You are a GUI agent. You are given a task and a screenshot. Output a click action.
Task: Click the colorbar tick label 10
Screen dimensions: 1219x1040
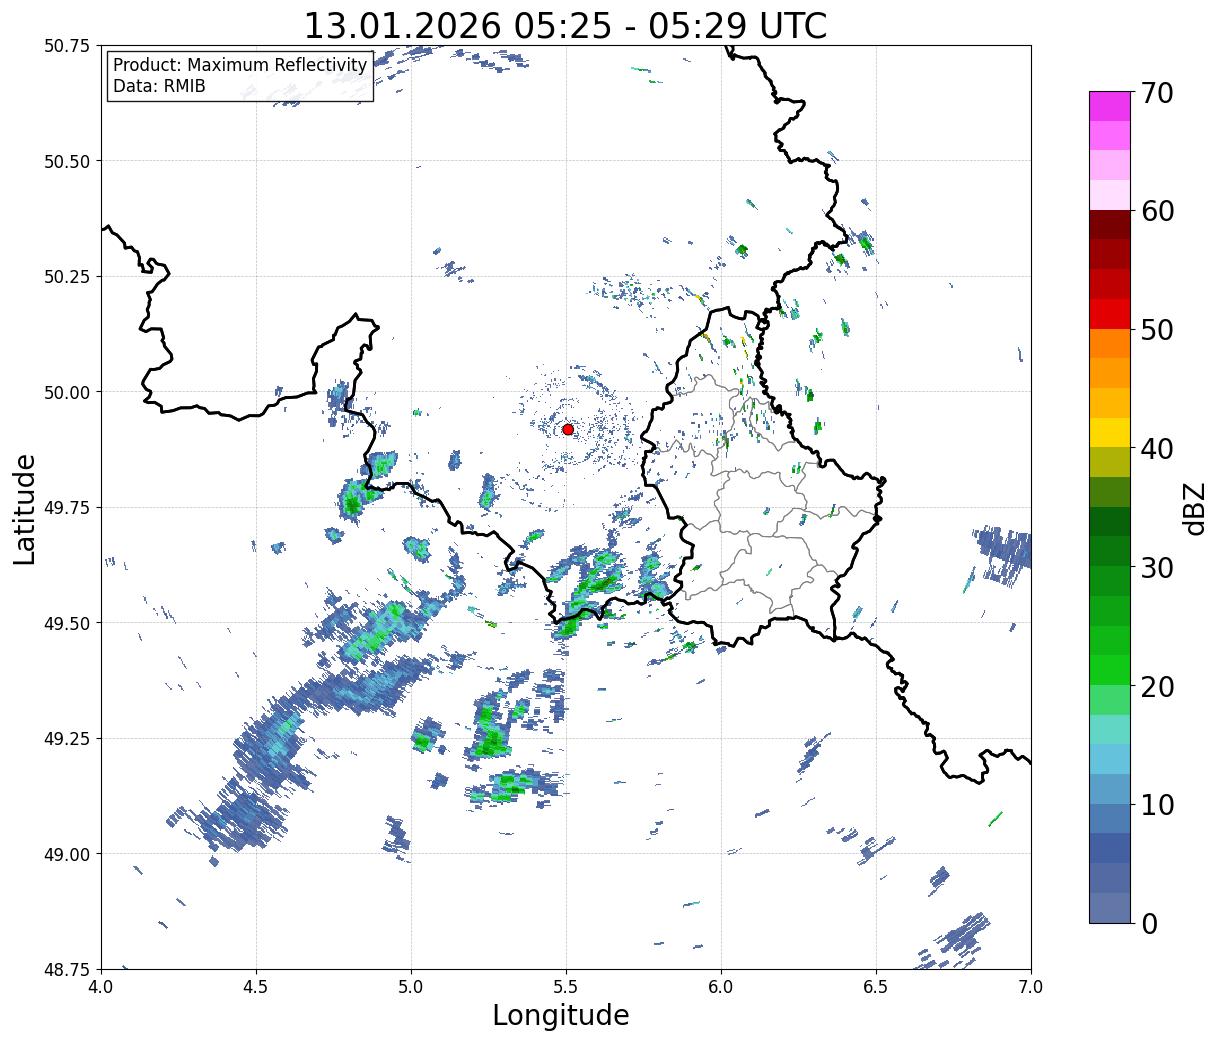[1156, 804]
